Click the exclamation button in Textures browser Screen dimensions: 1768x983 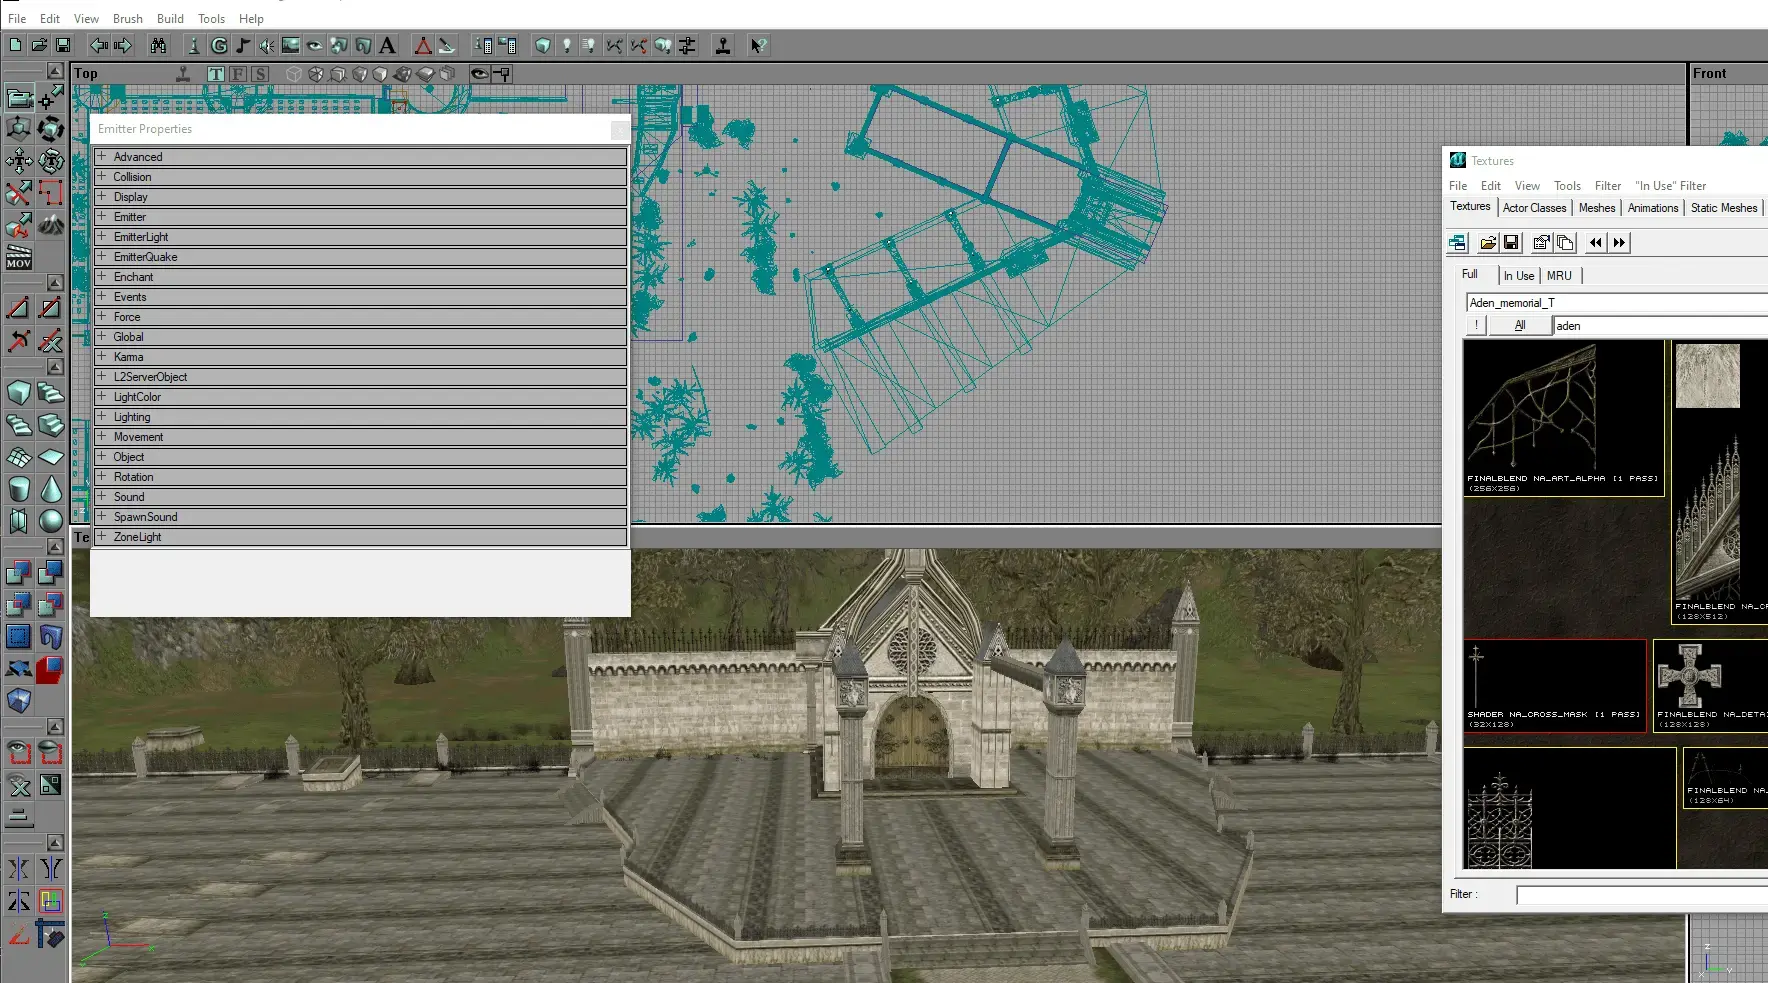(x=1476, y=326)
